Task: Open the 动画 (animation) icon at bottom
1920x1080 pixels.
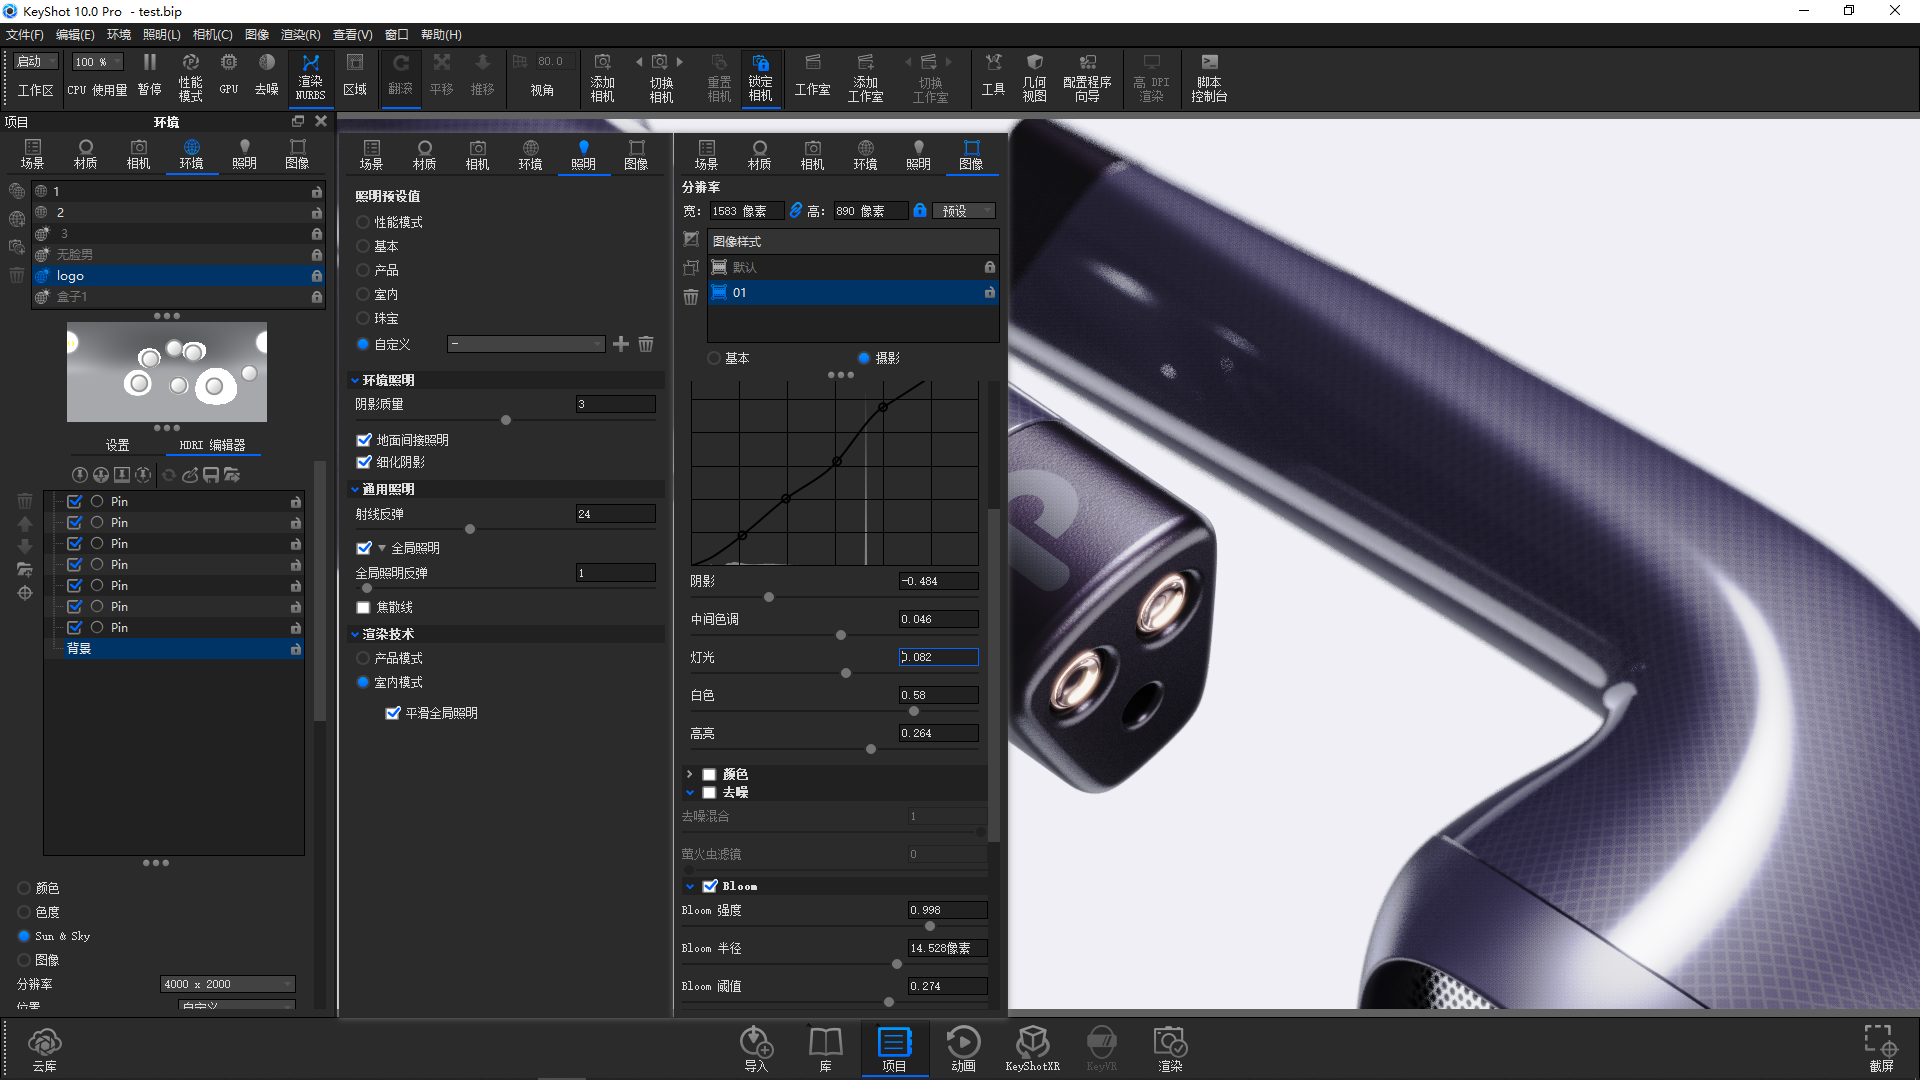Action: coord(963,1048)
